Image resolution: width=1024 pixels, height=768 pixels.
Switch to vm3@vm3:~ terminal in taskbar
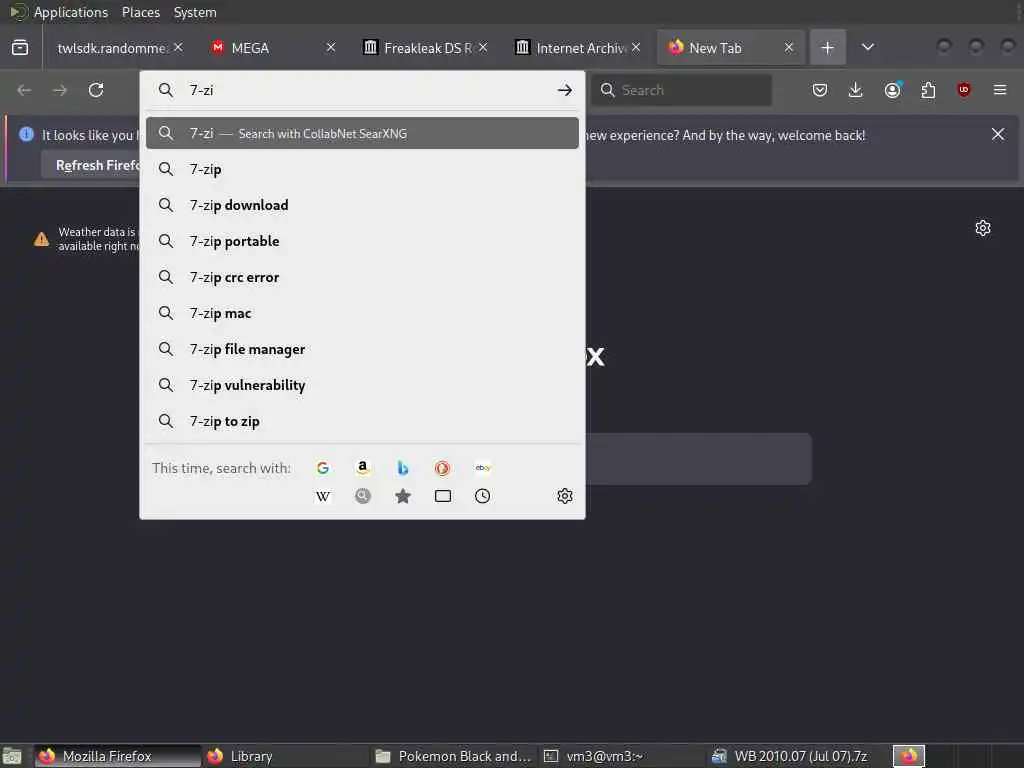point(622,756)
